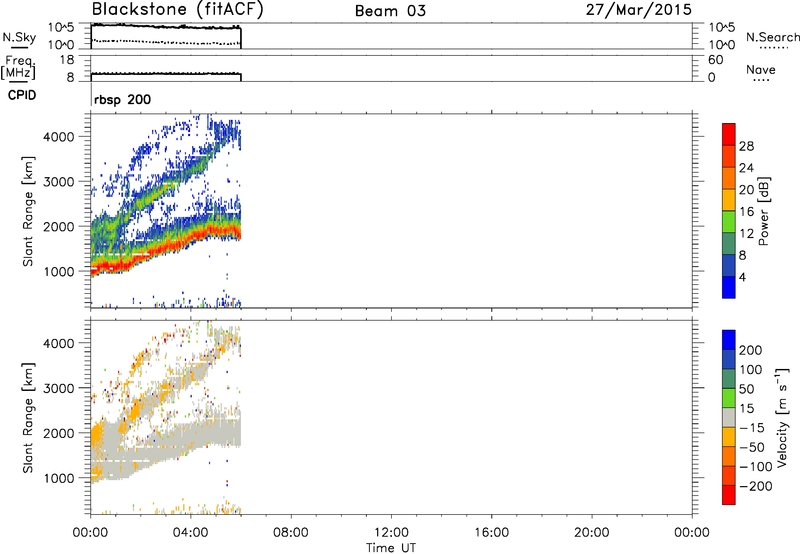
Task: Click the '28' value on the Power scale
Action: (746, 146)
